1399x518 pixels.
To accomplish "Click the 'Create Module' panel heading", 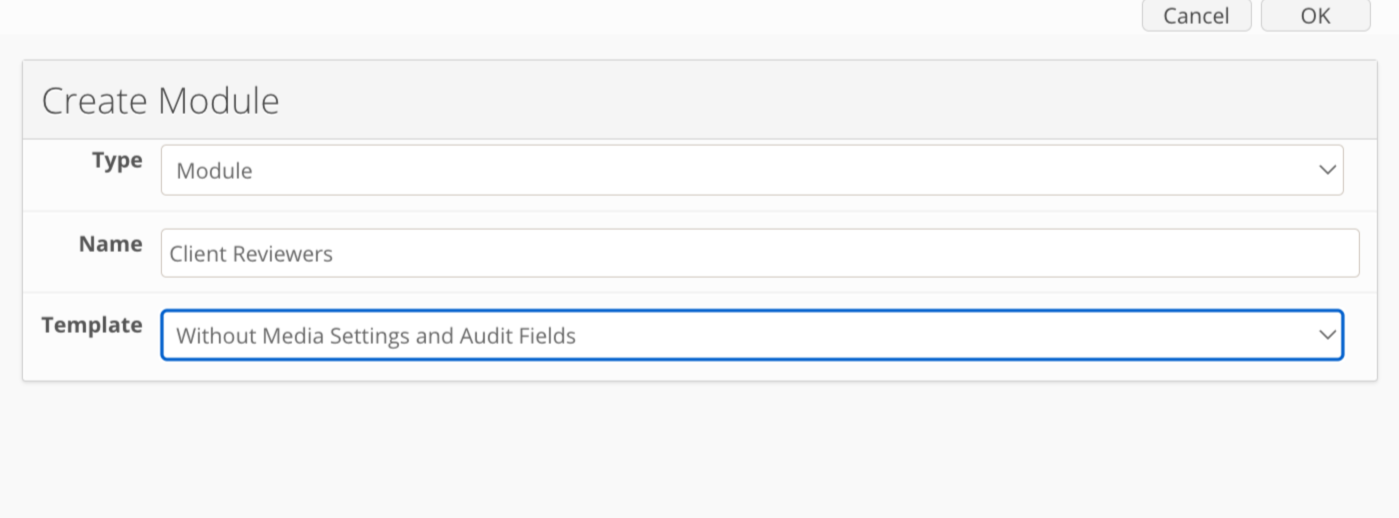I will pos(160,101).
